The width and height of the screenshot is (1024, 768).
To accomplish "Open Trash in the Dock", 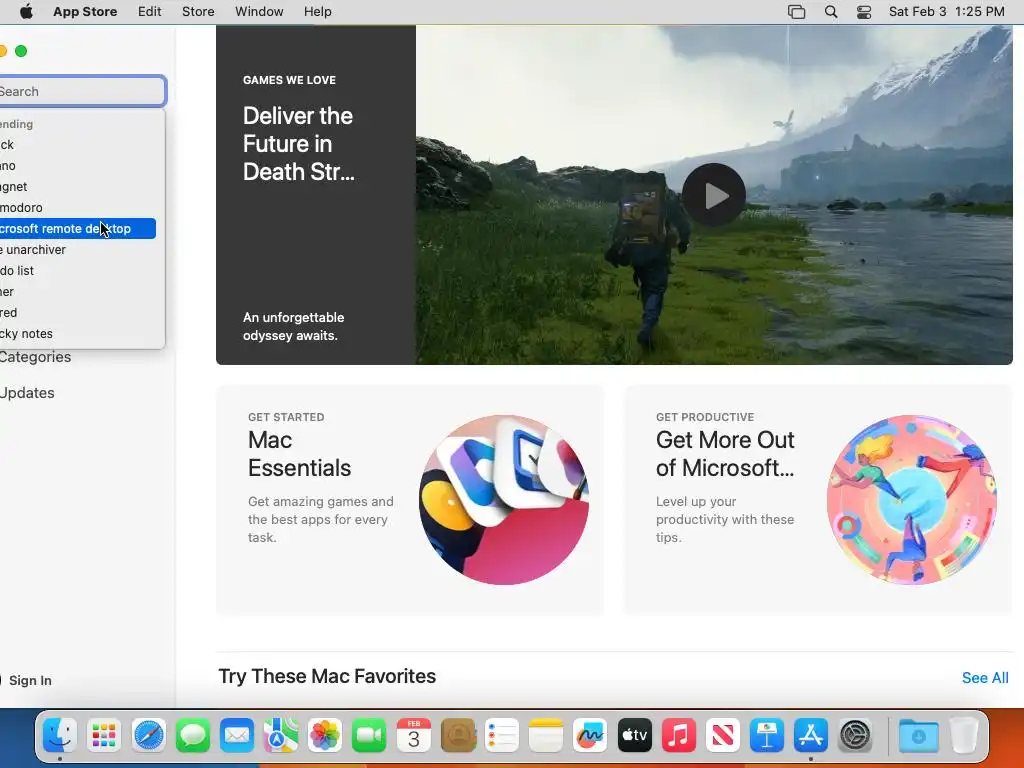I will tap(964, 736).
